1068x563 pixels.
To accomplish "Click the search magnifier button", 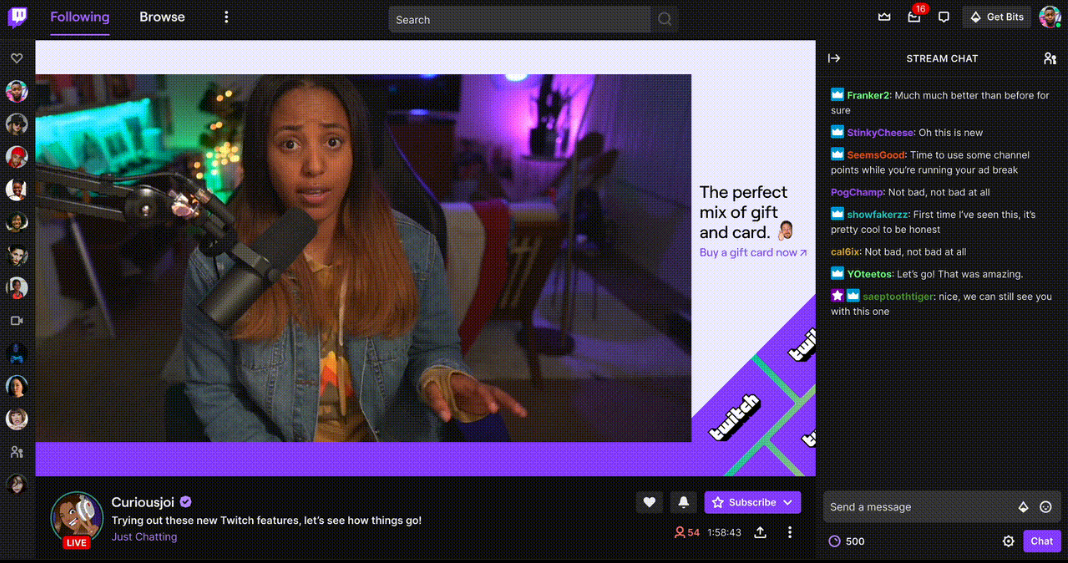I will tap(665, 20).
